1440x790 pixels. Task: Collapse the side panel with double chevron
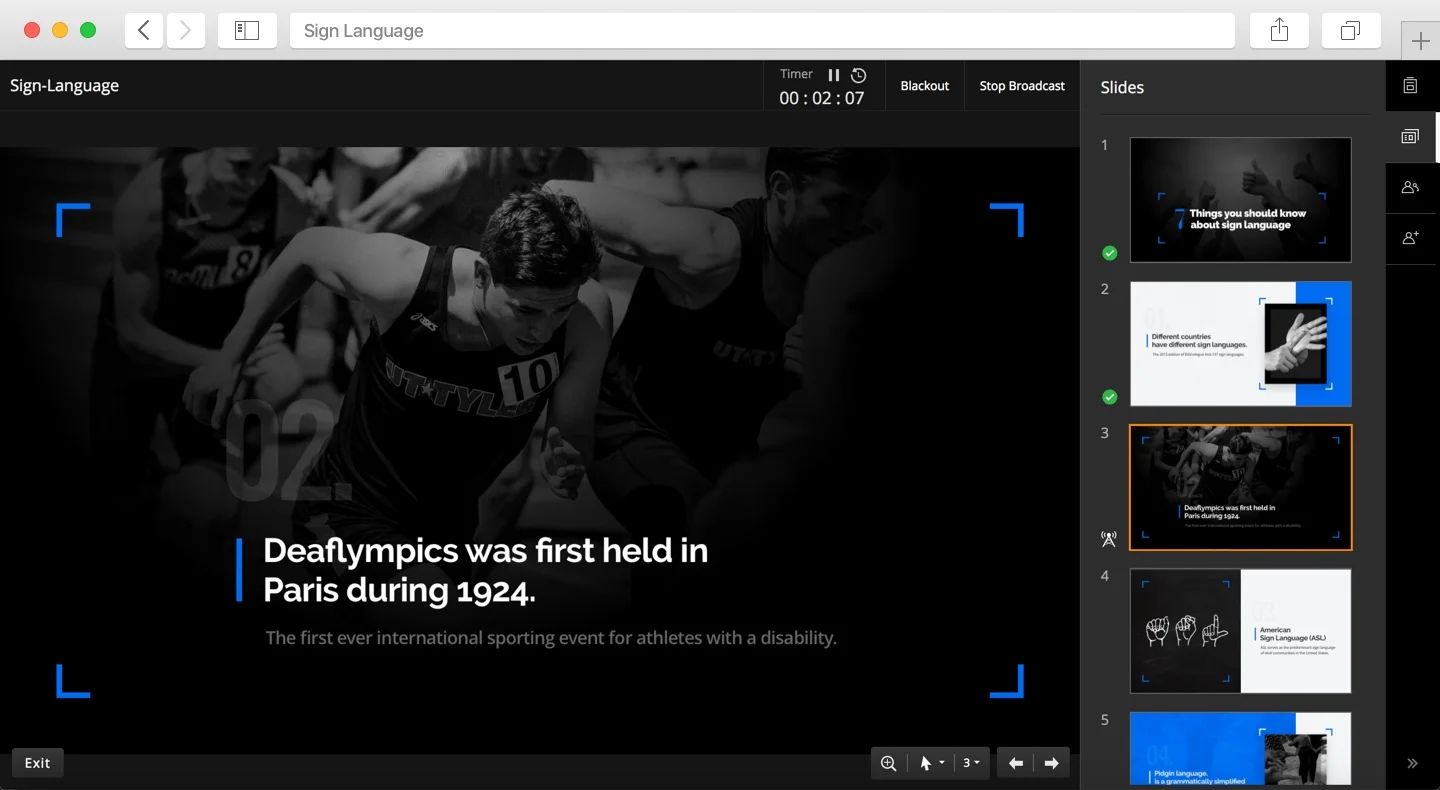tap(1412, 763)
